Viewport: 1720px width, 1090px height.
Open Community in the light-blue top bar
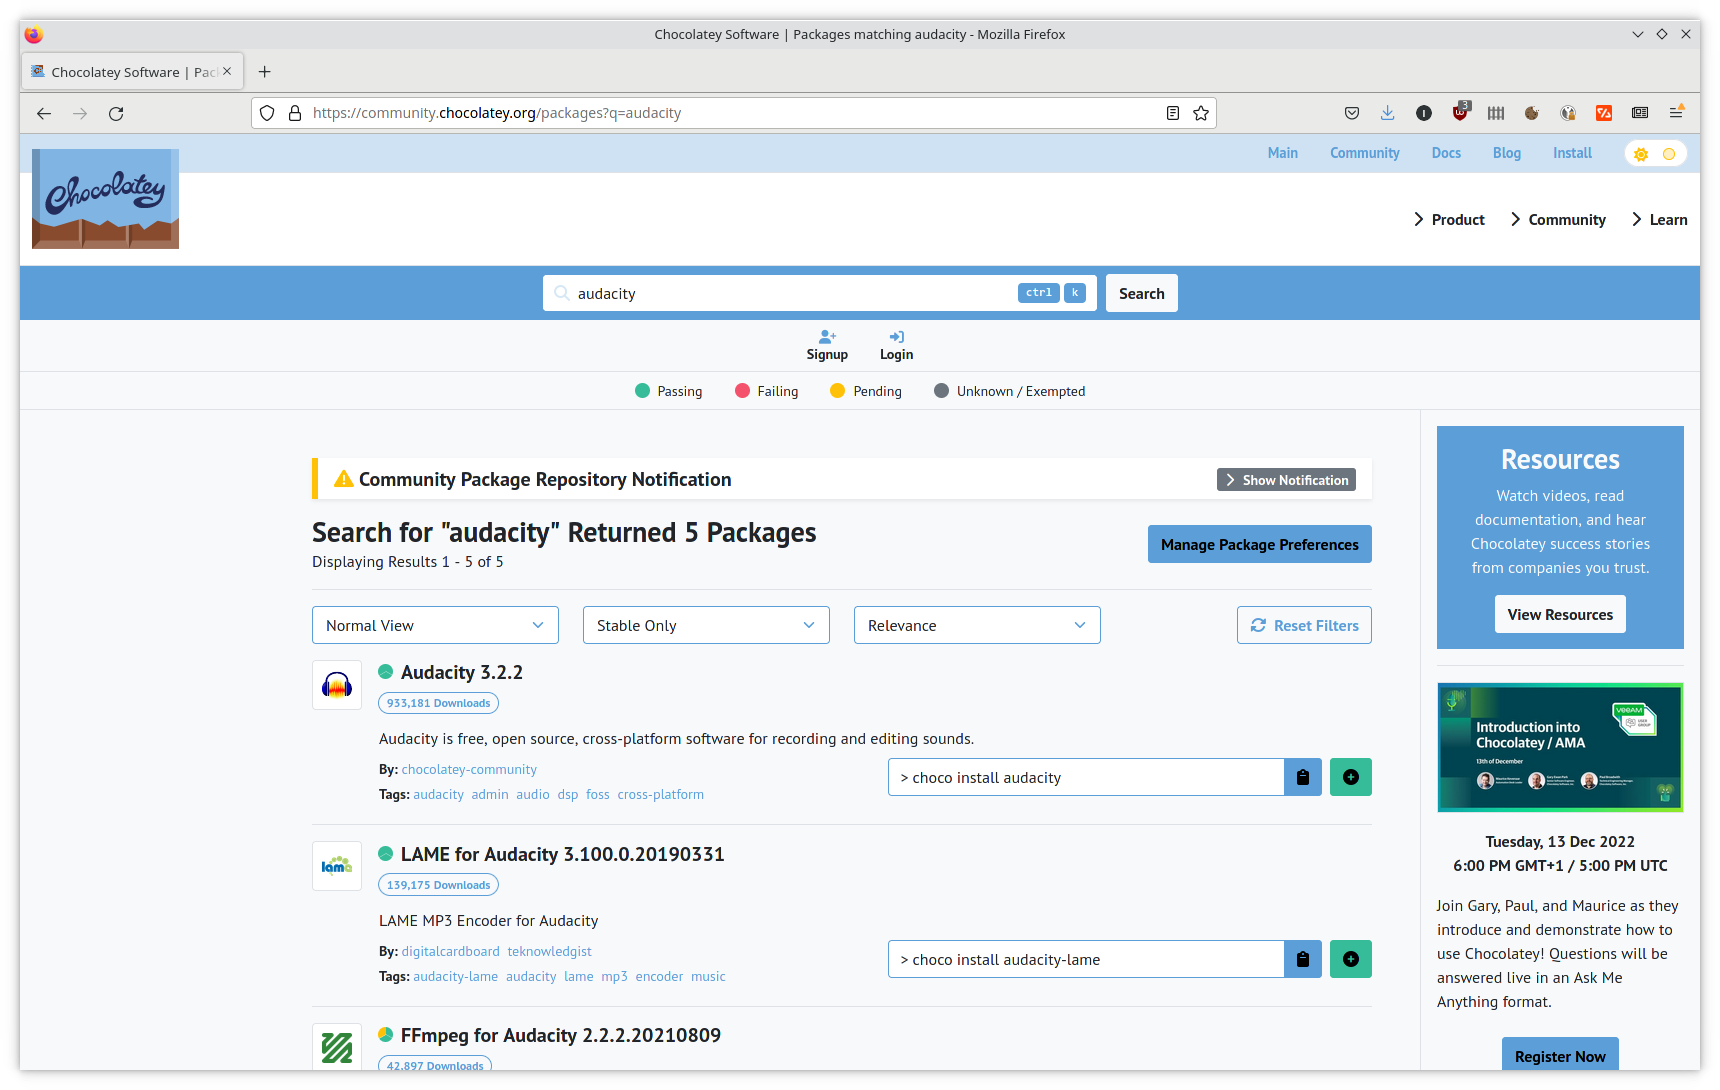click(1365, 153)
